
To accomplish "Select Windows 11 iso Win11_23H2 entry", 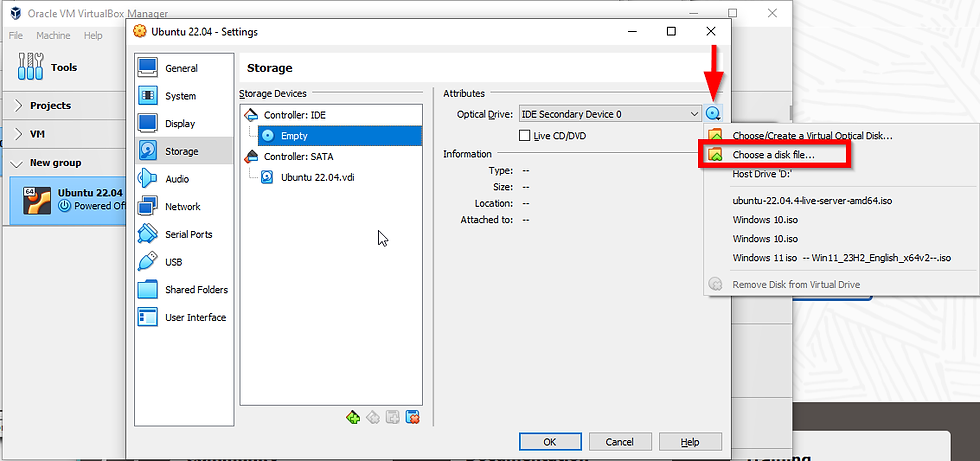I will coord(842,257).
